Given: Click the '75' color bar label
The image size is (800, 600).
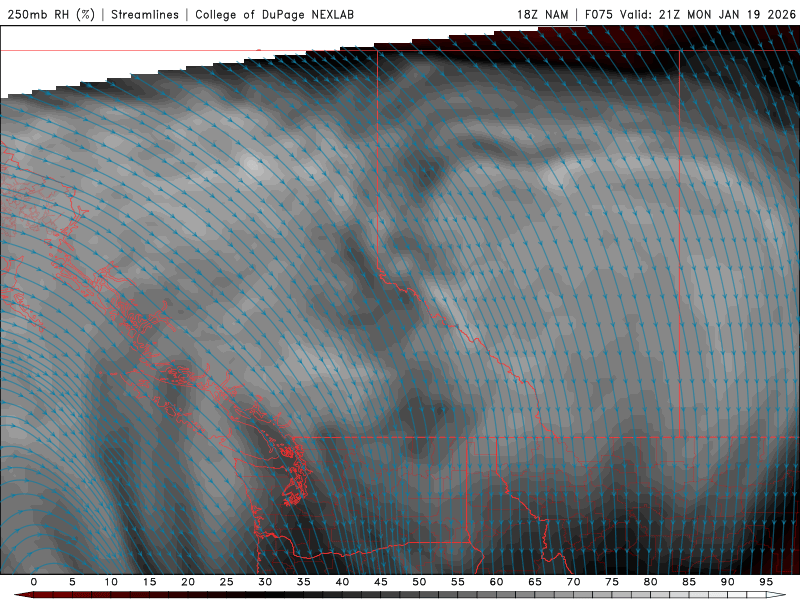Looking at the screenshot, I should click(612, 582).
